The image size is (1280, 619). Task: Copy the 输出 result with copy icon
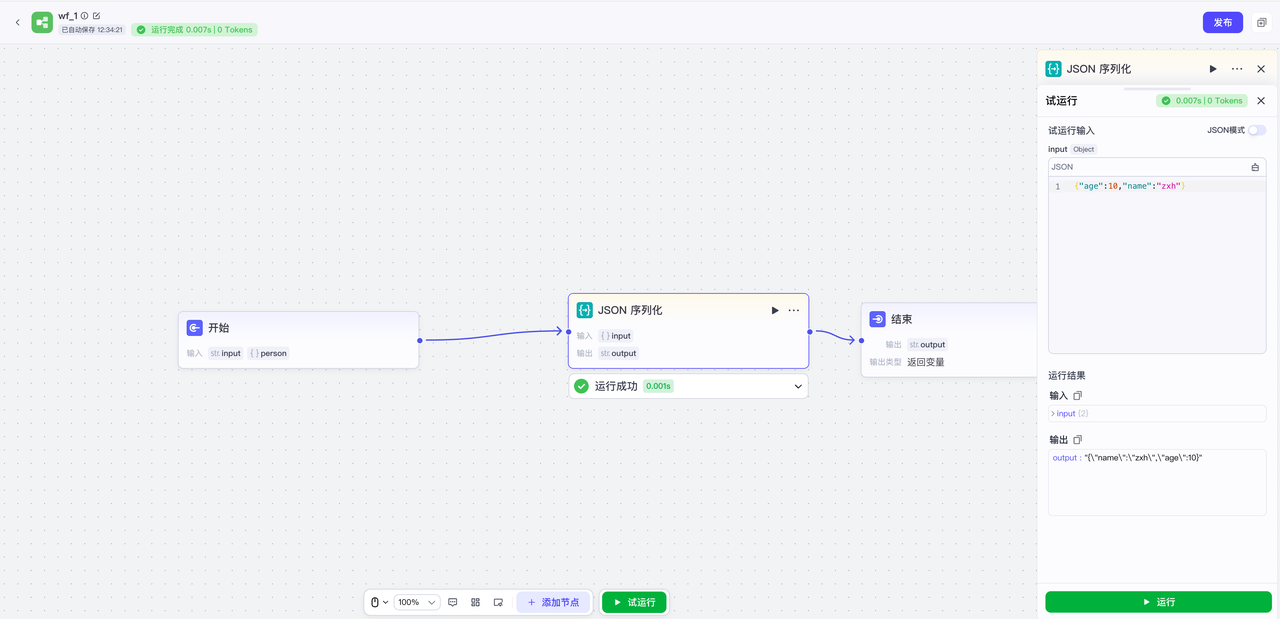[1078, 440]
